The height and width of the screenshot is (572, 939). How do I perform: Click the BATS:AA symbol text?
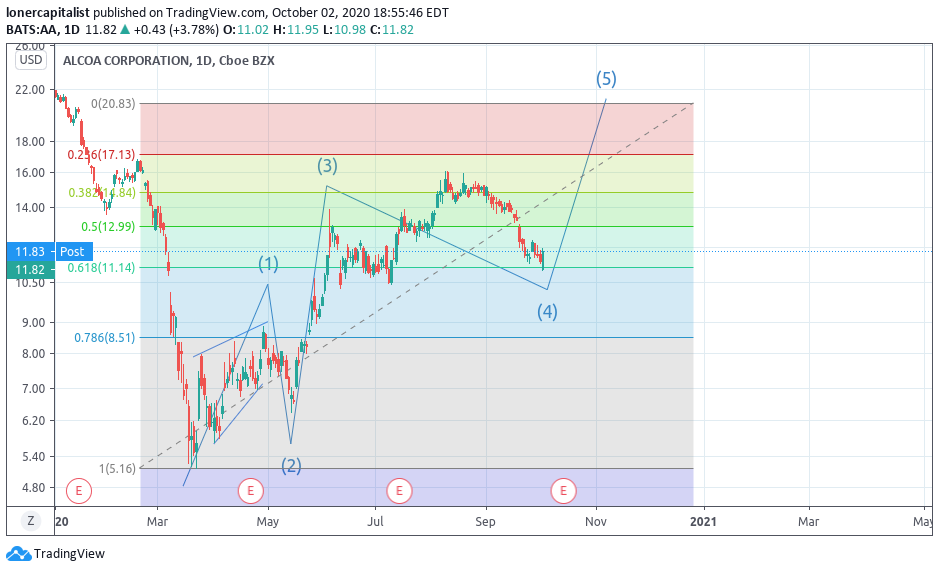(x=31, y=29)
